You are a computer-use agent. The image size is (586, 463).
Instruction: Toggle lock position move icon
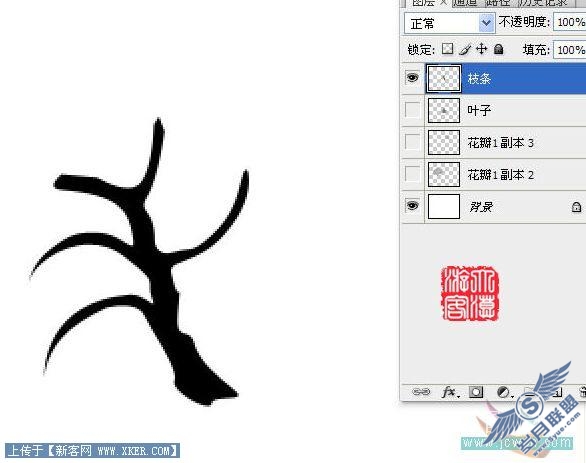pos(481,49)
